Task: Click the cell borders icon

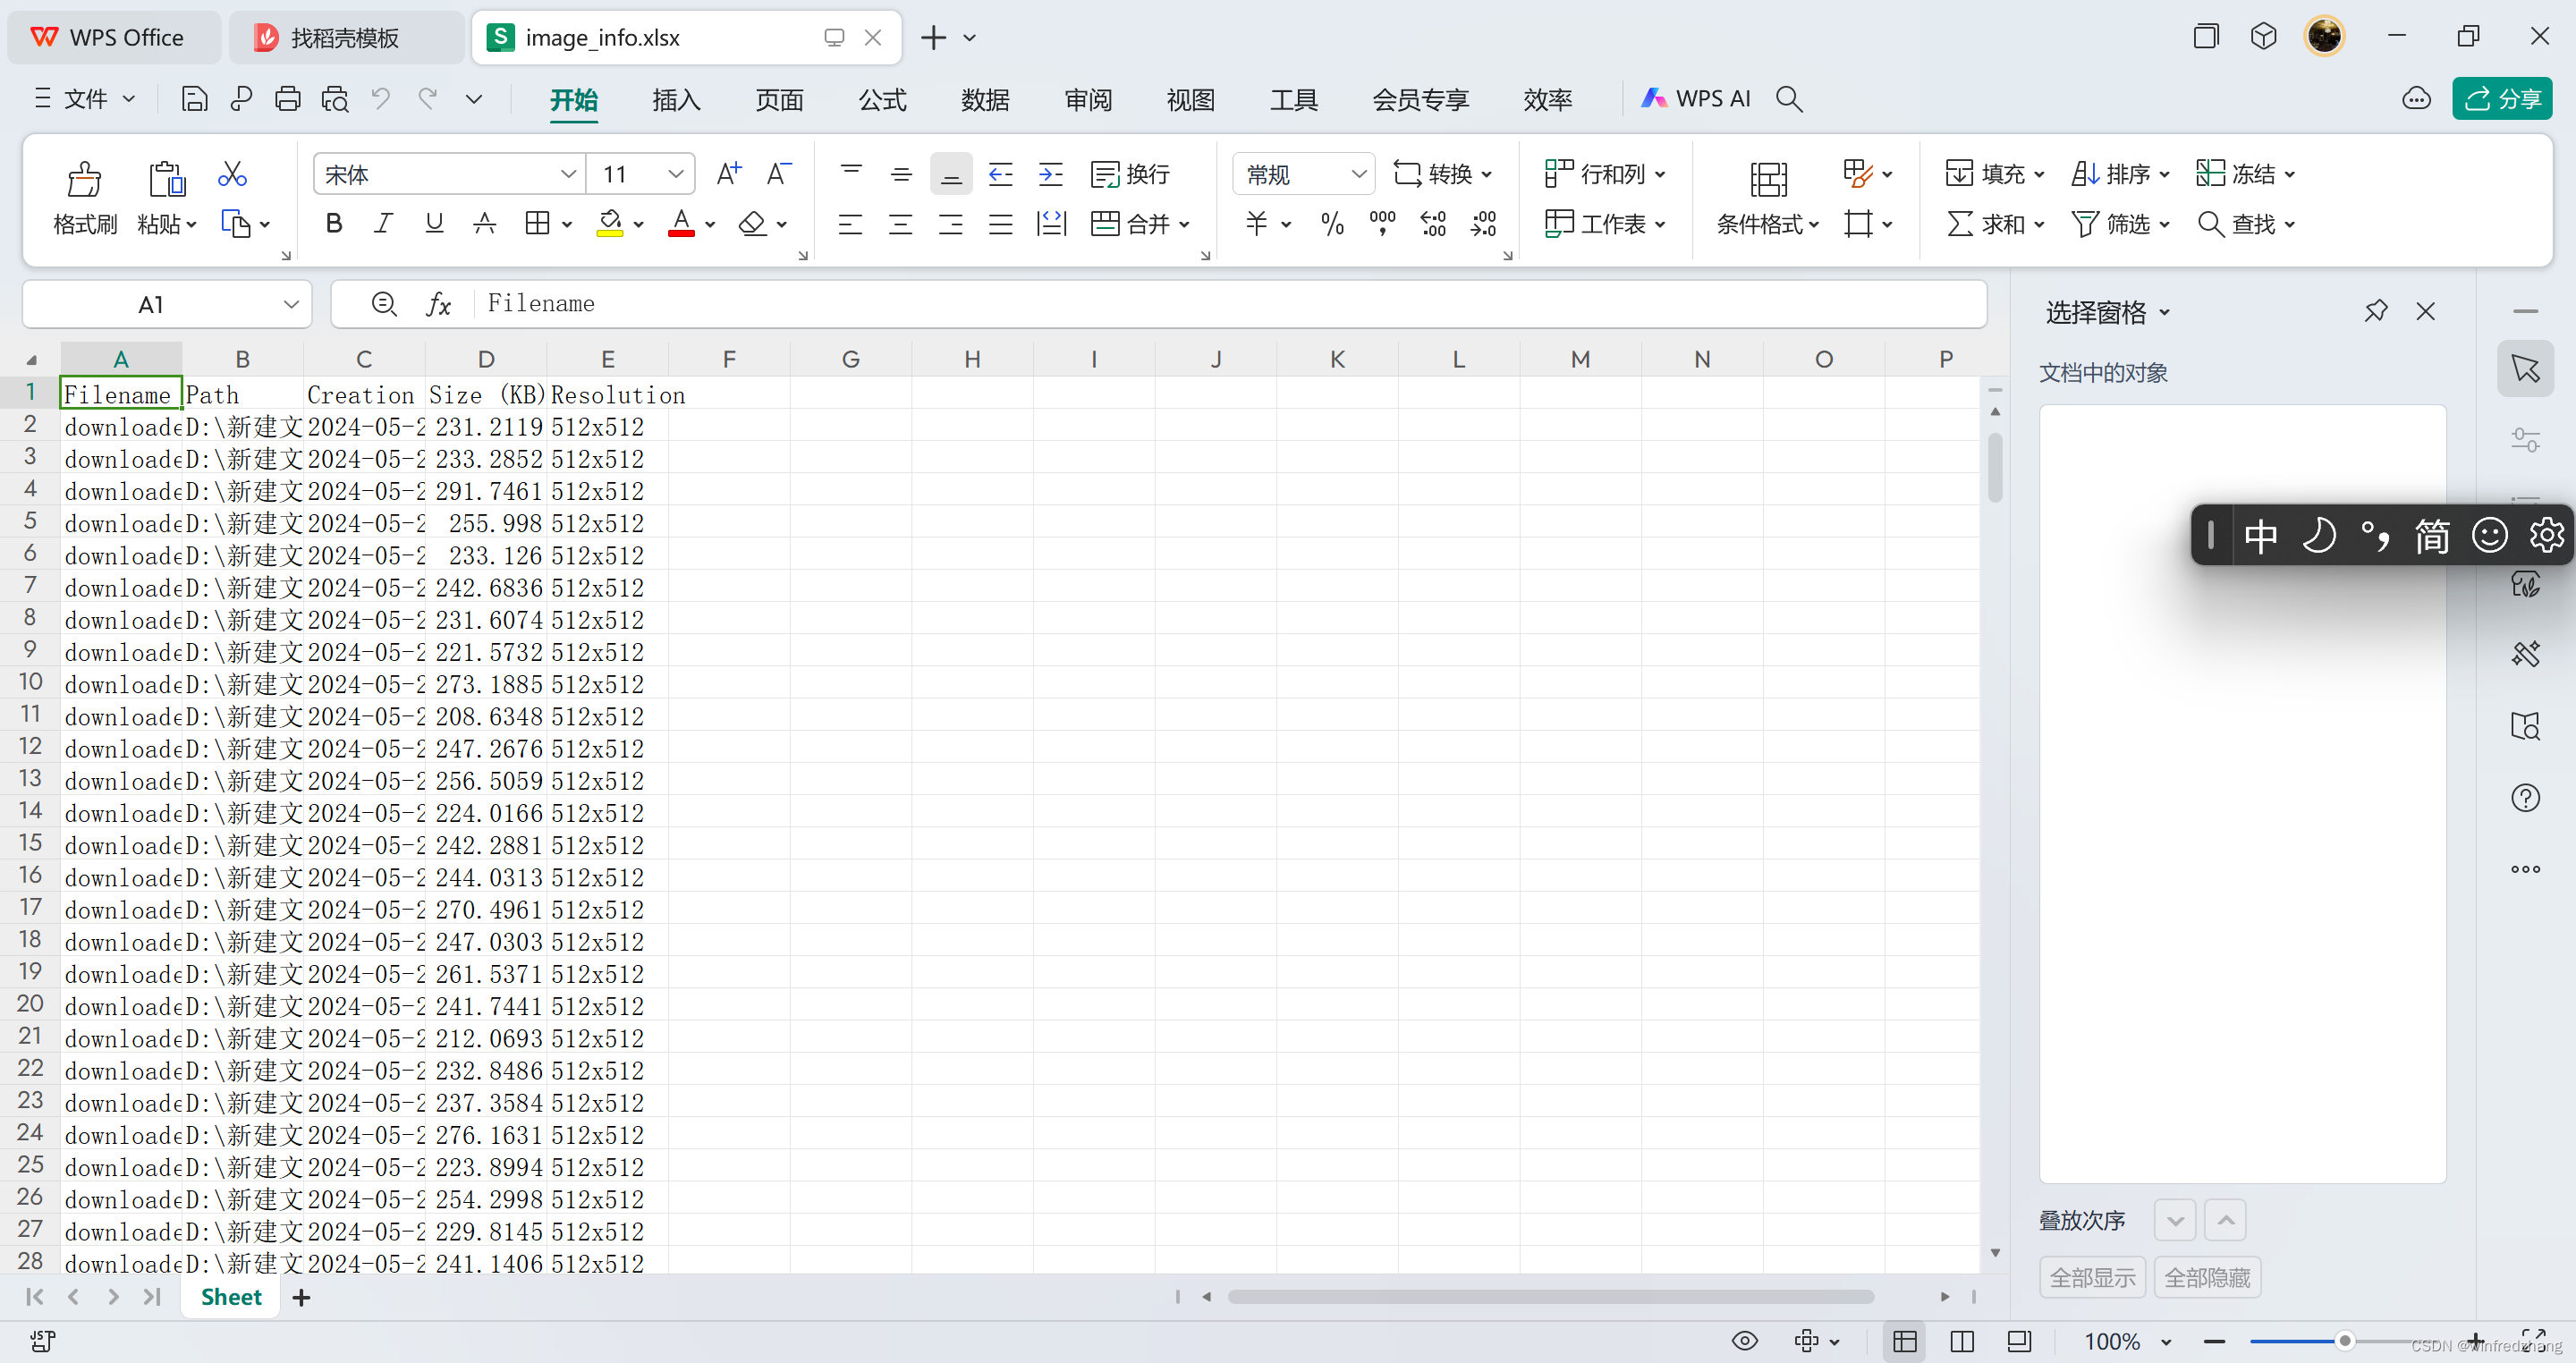Action: click(x=537, y=223)
